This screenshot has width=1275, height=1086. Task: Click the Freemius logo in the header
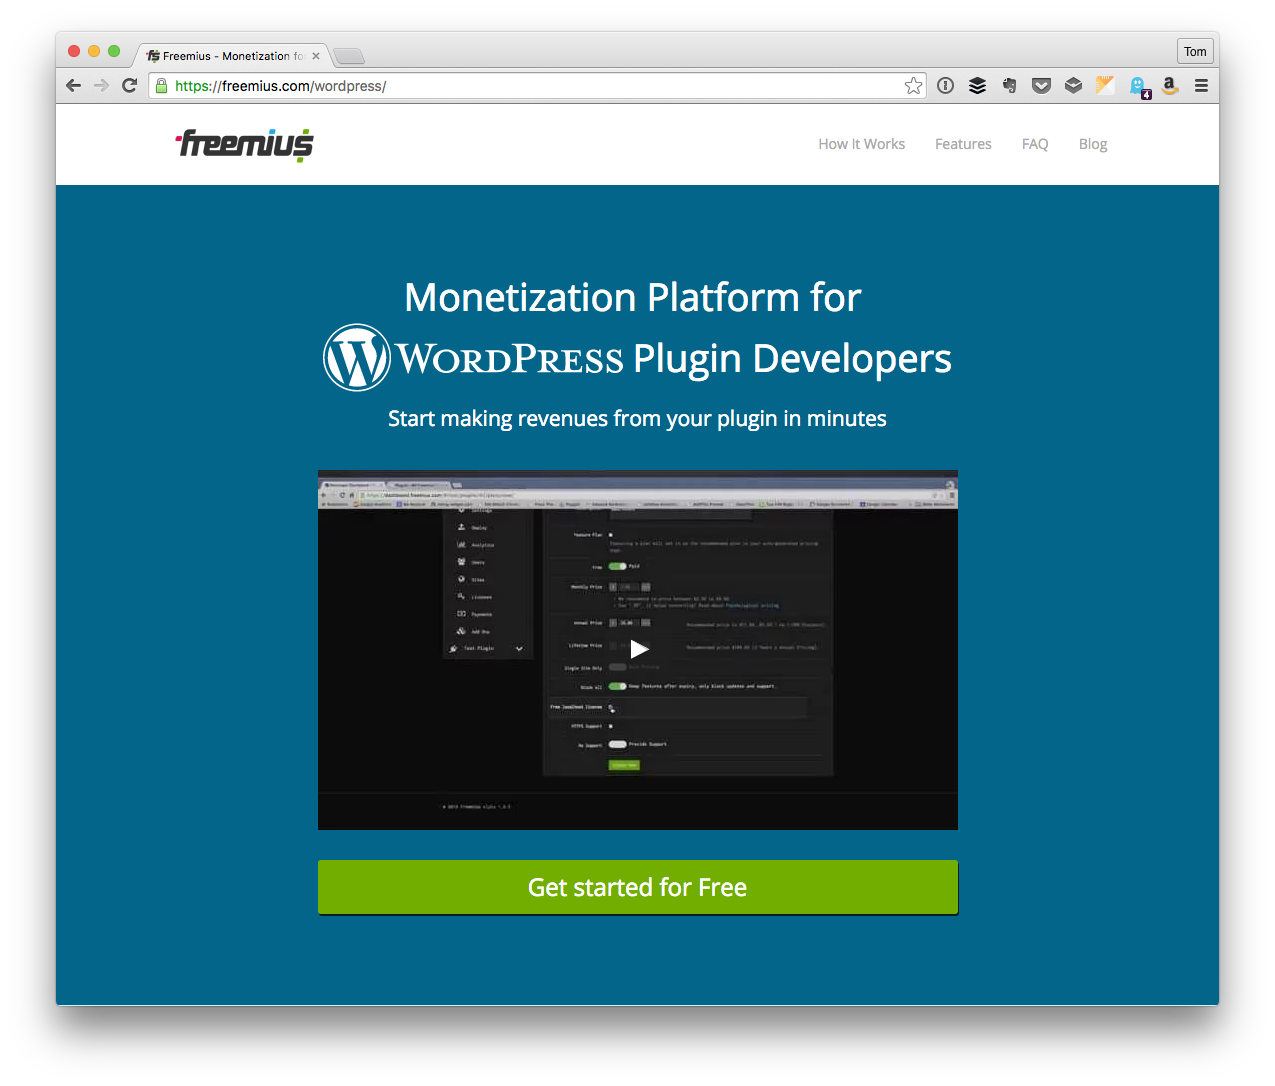point(243,144)
